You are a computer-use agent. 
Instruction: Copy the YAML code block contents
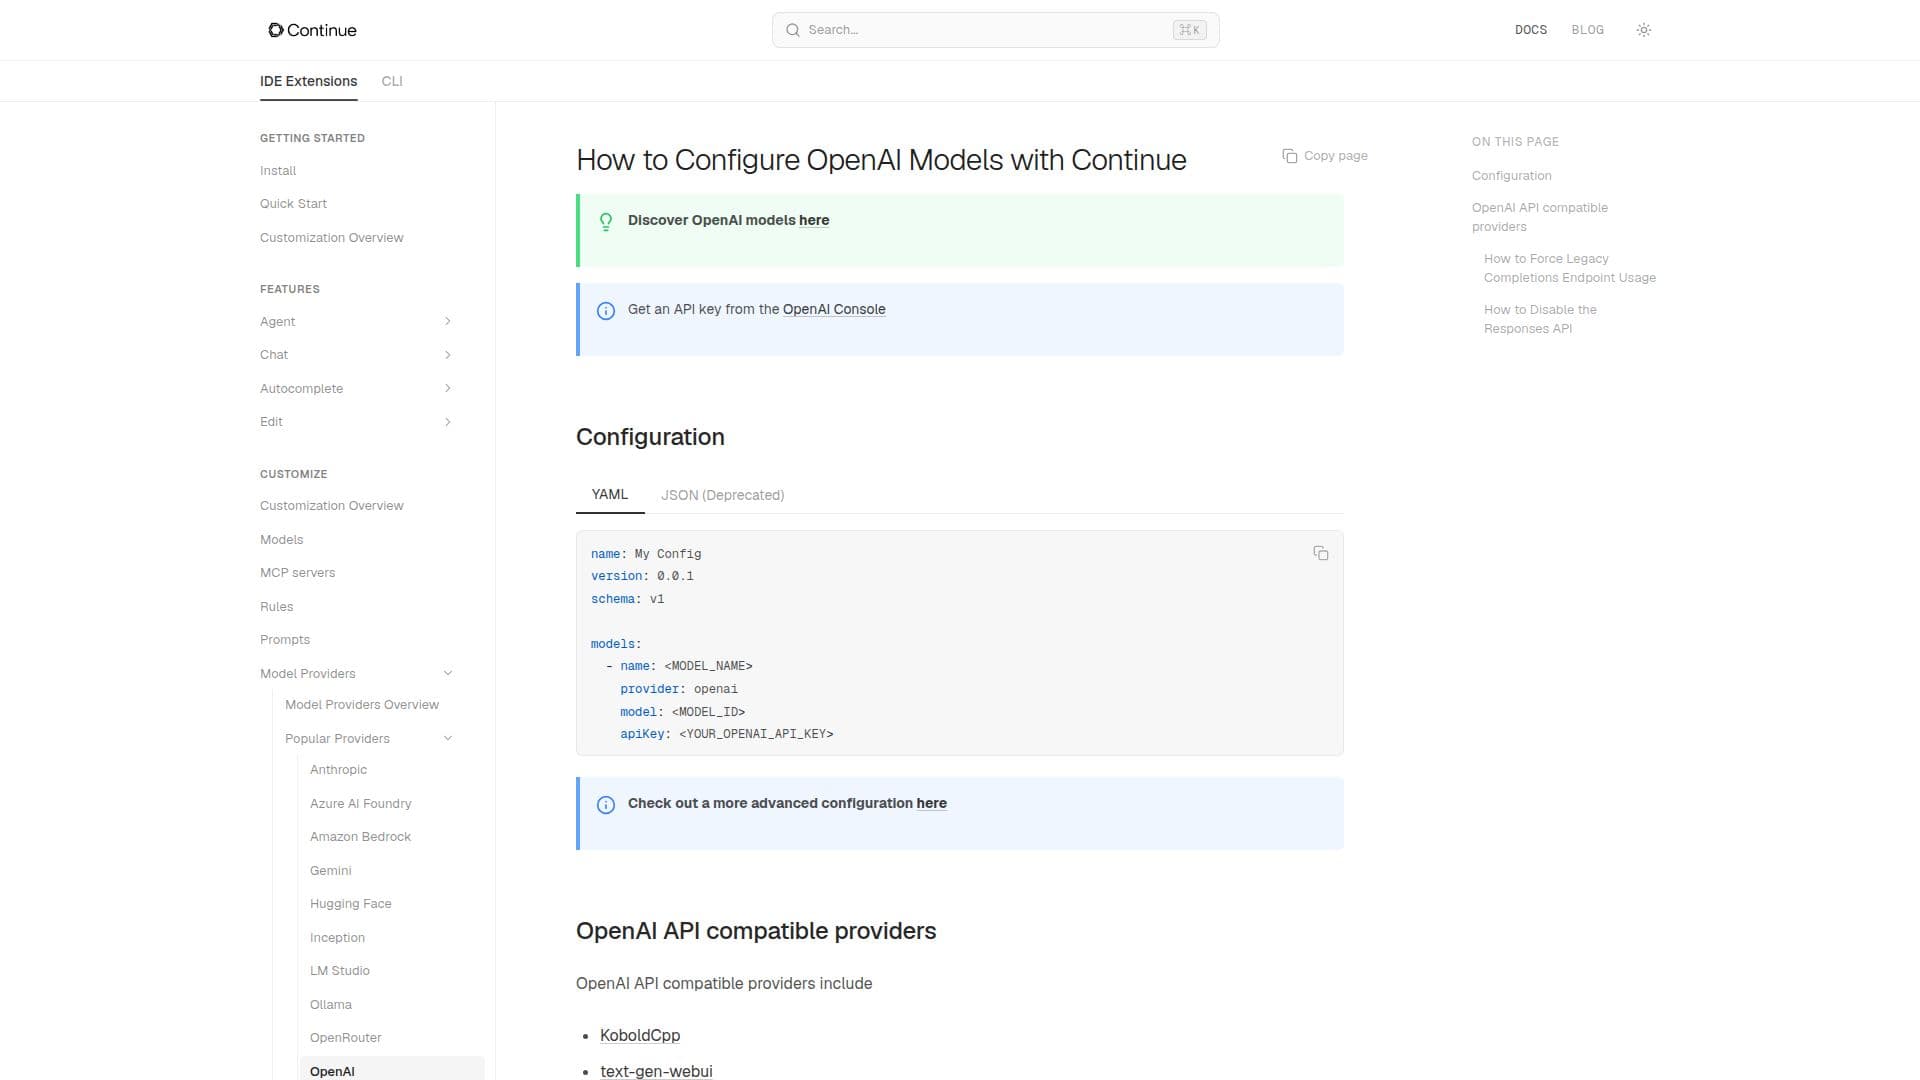[1320, 553]
